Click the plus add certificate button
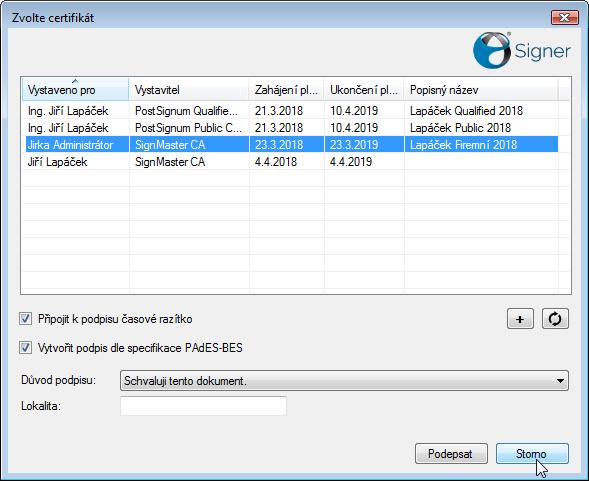The width and height of the screenshot is (589, 481). coord(520,319)
